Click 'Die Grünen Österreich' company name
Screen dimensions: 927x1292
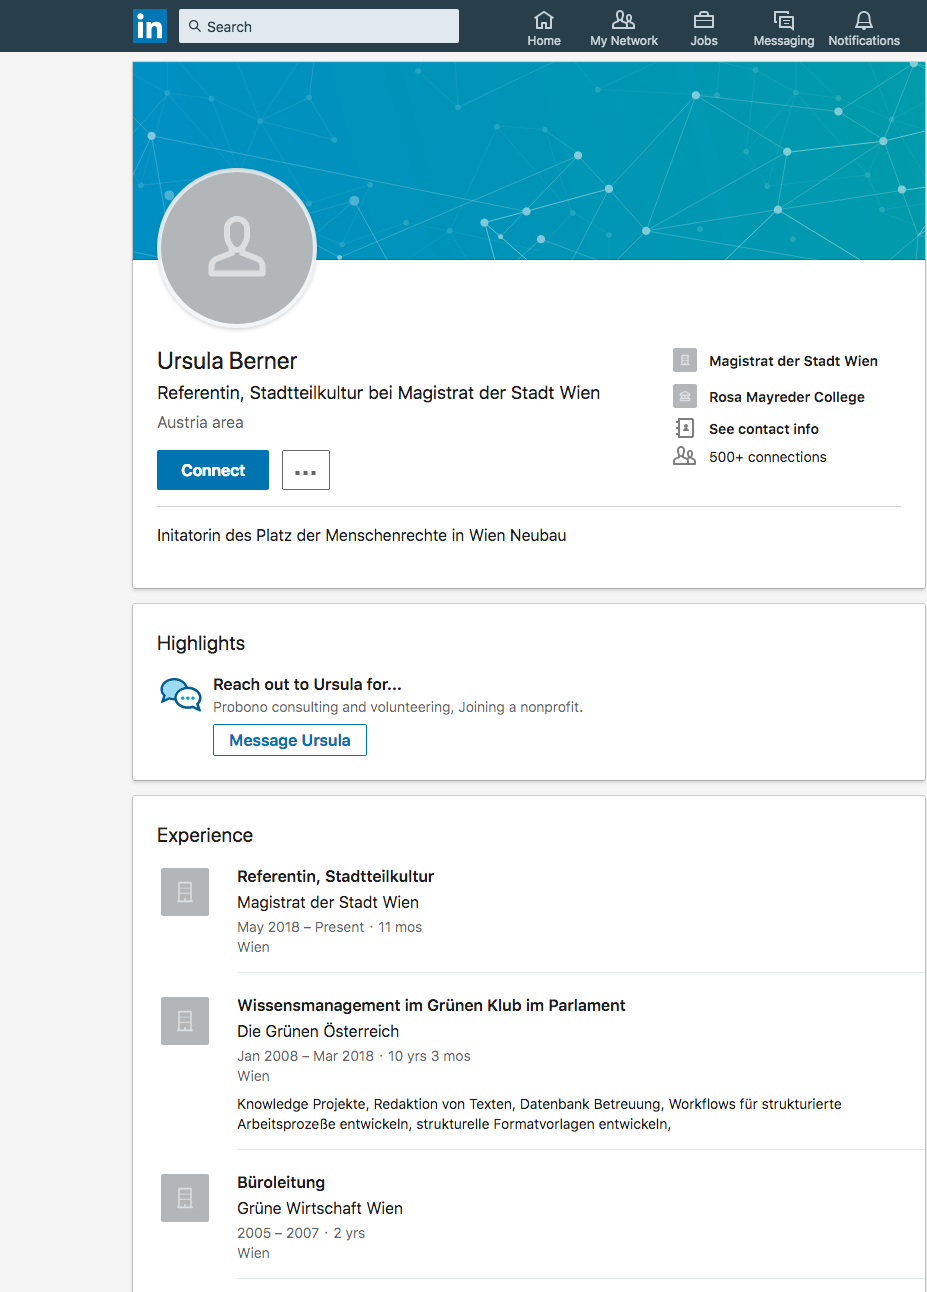click(318, 1031)
